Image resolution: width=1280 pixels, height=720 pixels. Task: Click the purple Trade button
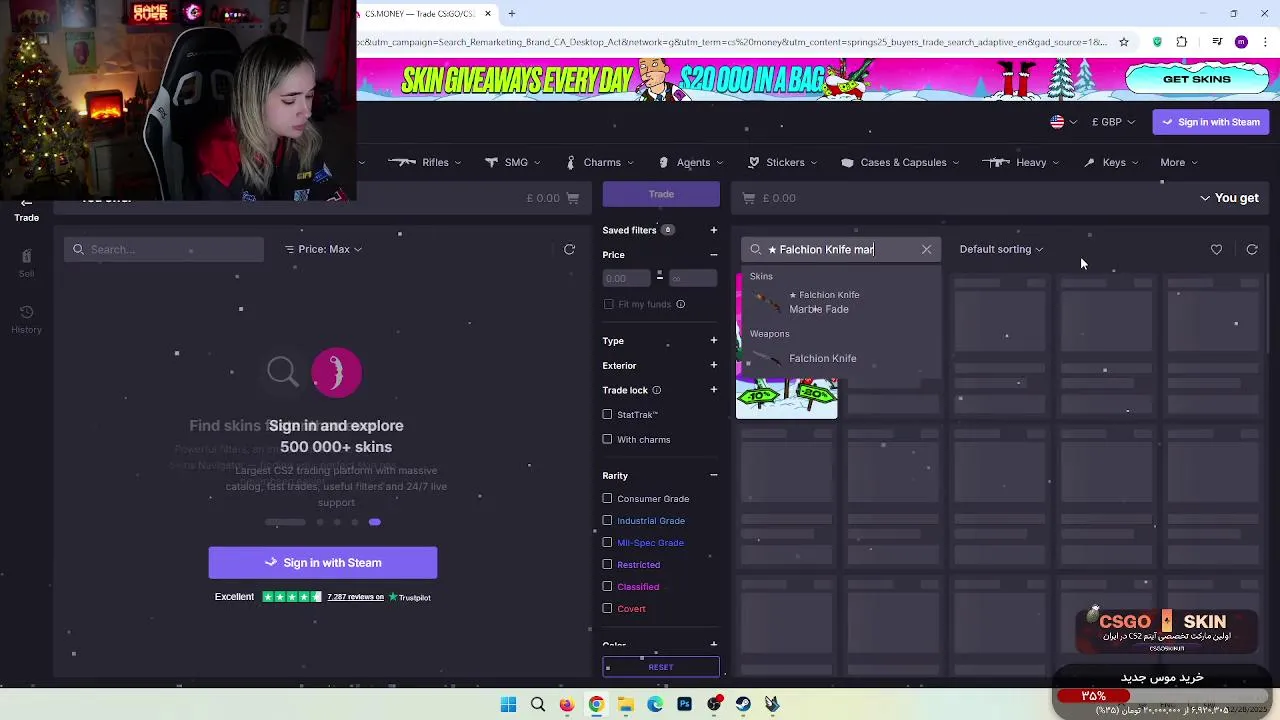tap(661, 194)
